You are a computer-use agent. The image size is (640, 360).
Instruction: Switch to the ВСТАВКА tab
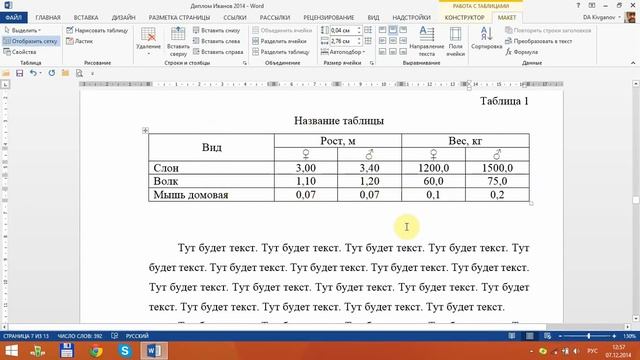tap(86, 18)
